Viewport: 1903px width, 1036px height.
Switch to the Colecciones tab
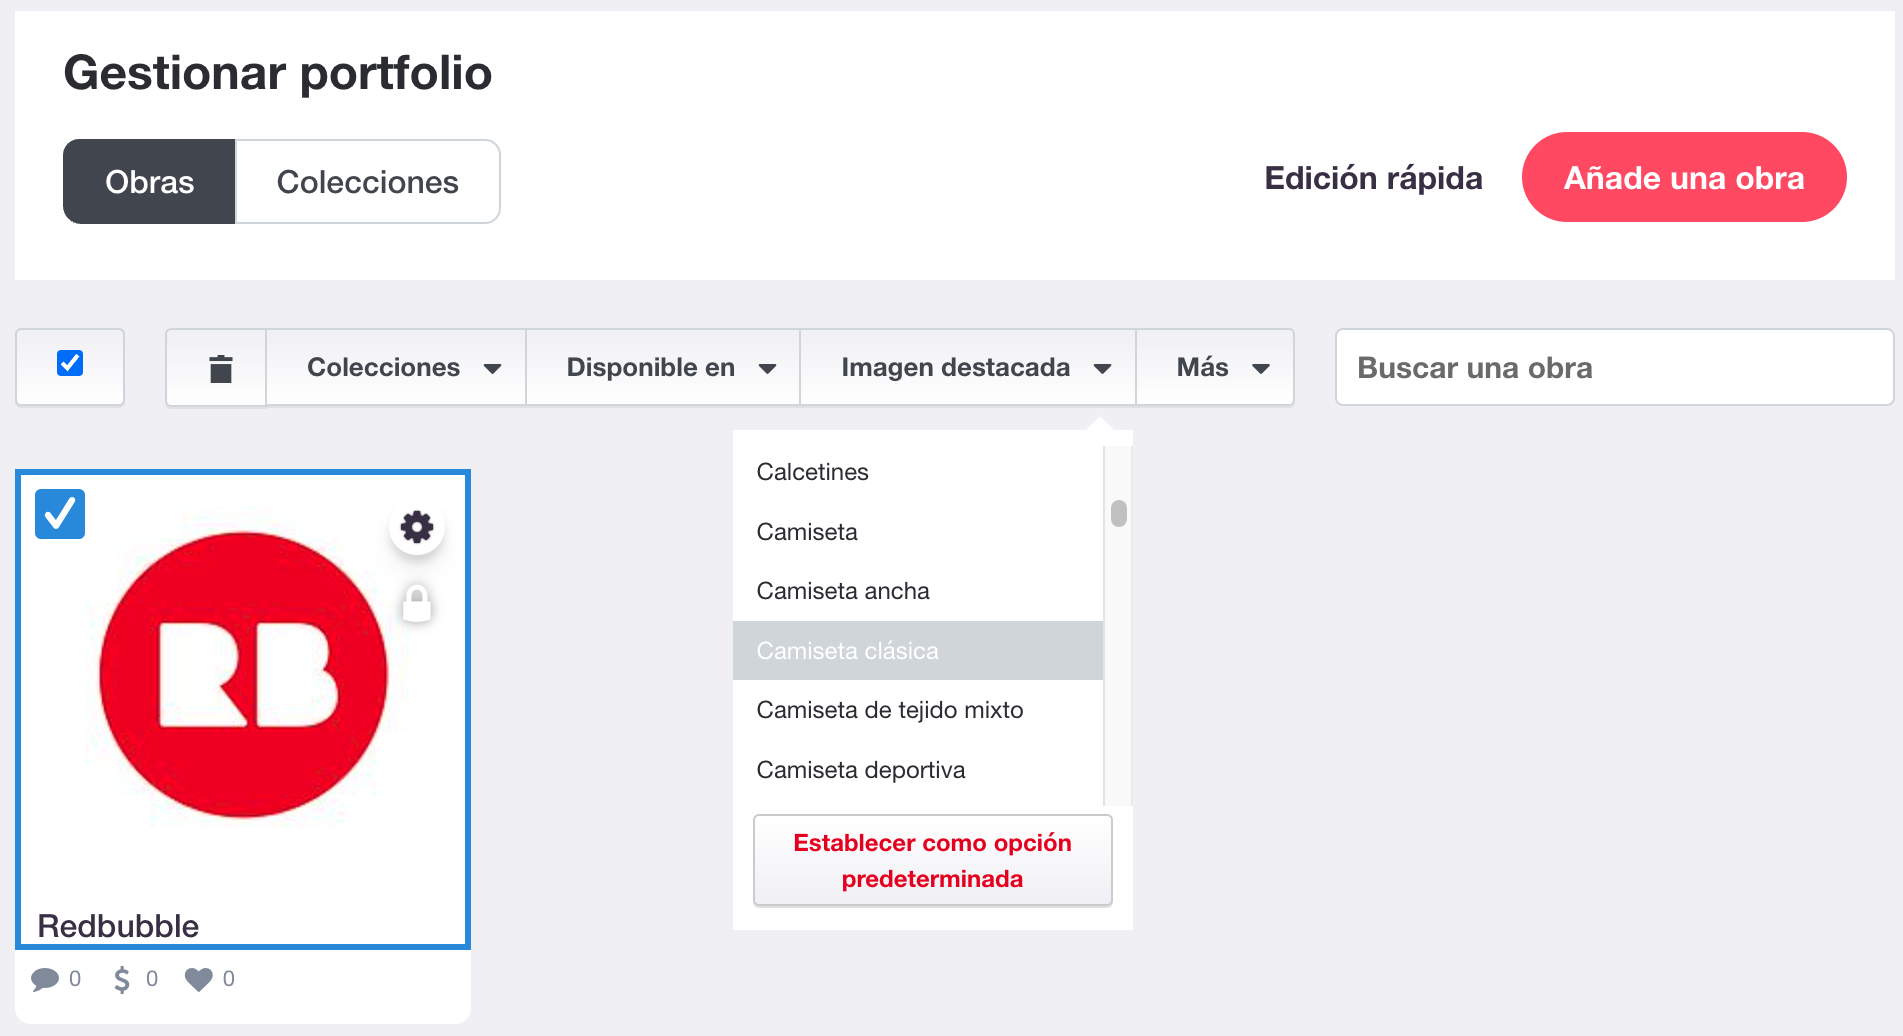point(367,182)
